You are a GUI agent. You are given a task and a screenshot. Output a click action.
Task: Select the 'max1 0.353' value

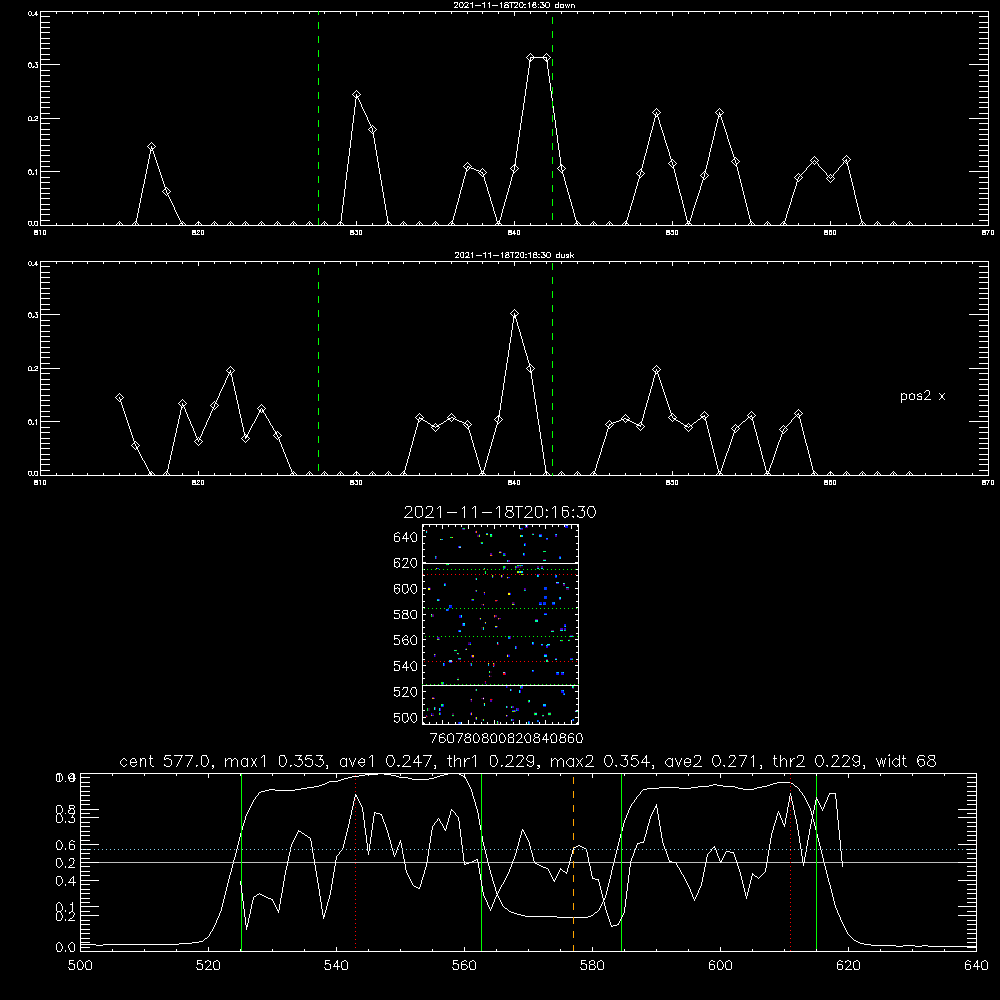[275, 761]
